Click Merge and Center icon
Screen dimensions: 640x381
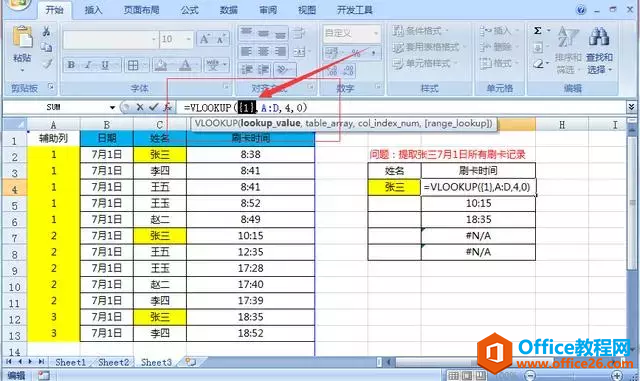(300, 51)
